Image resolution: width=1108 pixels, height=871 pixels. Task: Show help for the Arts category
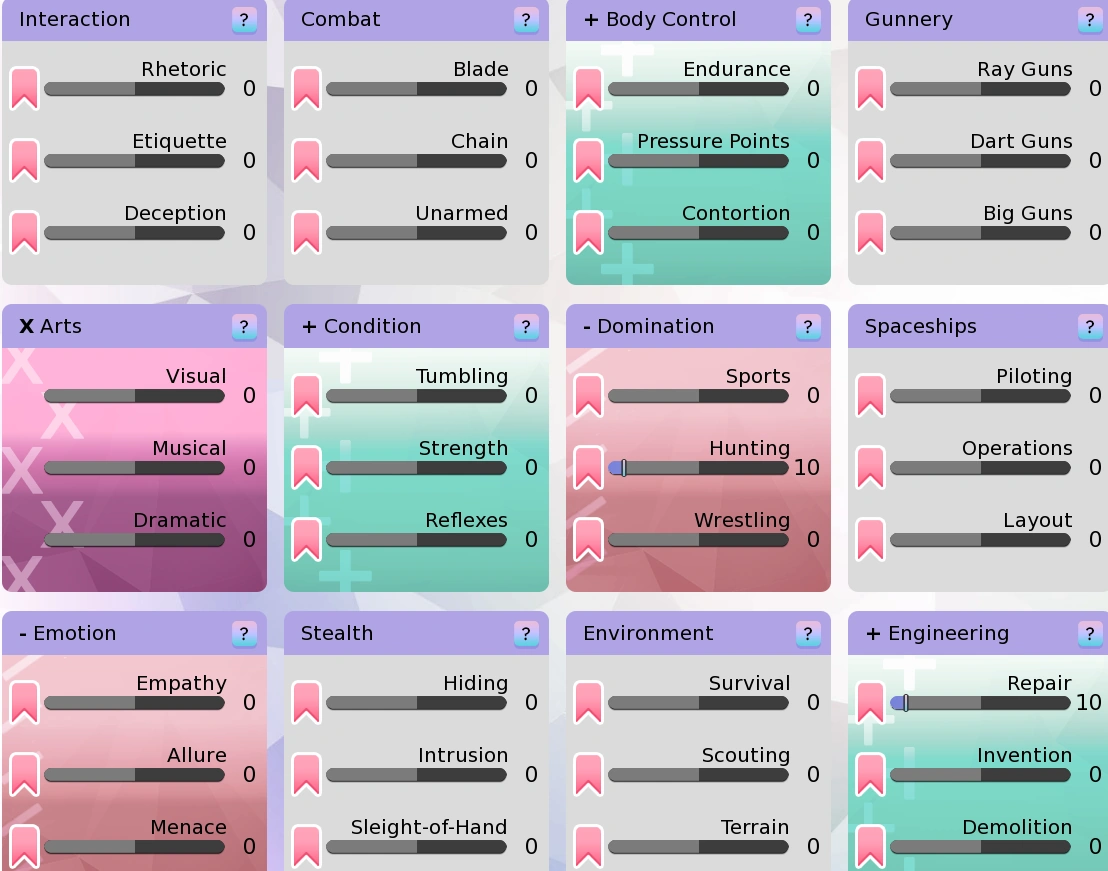pos(244,327)
